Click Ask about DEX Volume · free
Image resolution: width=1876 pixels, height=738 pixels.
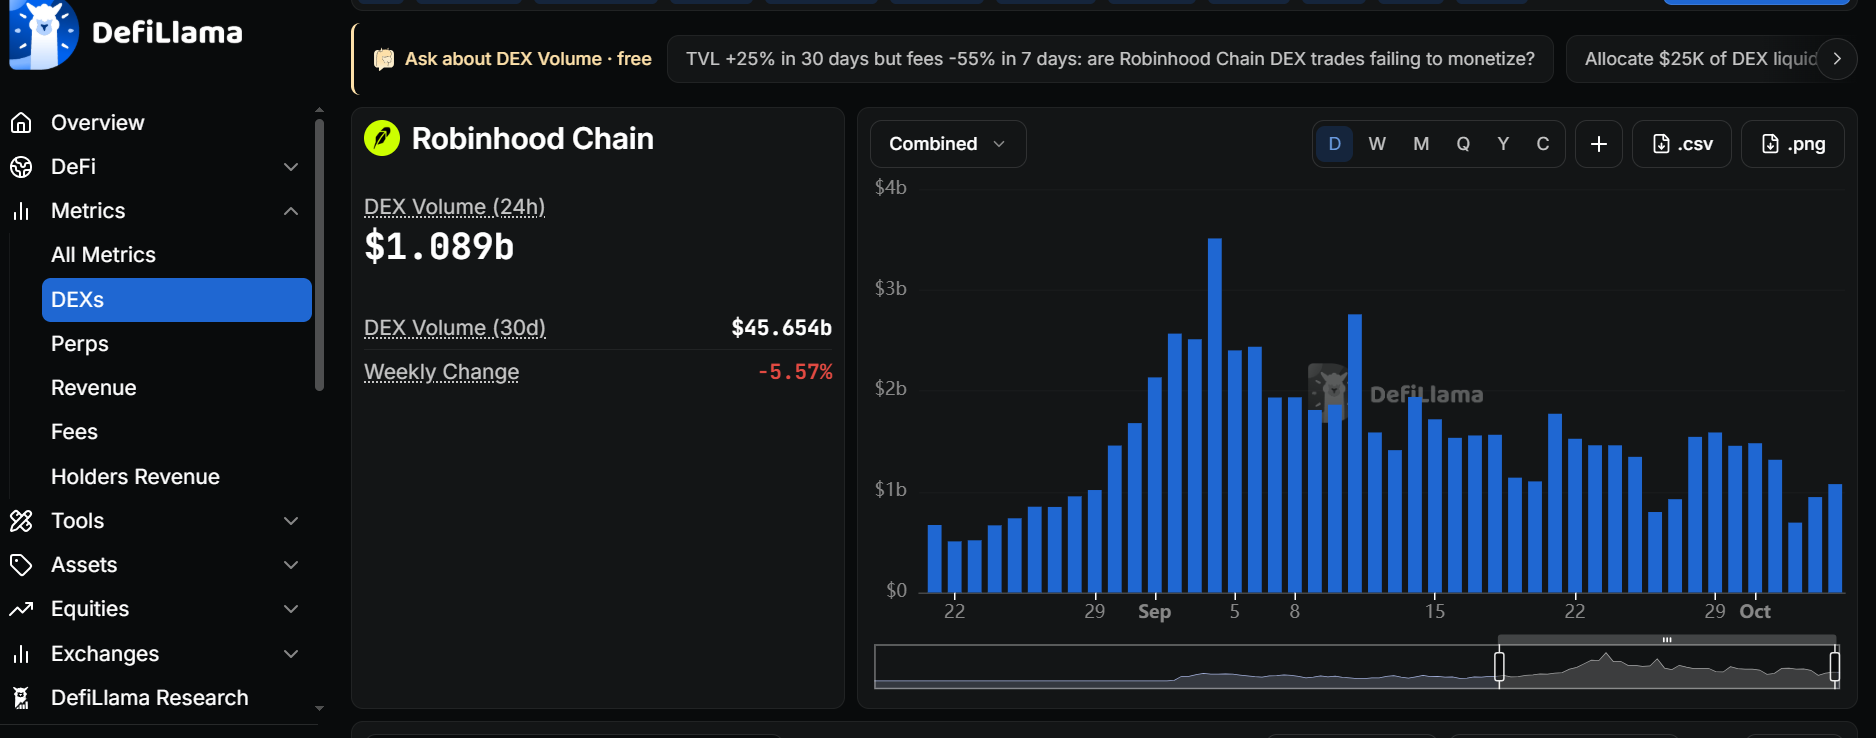[x=528, y=59]
